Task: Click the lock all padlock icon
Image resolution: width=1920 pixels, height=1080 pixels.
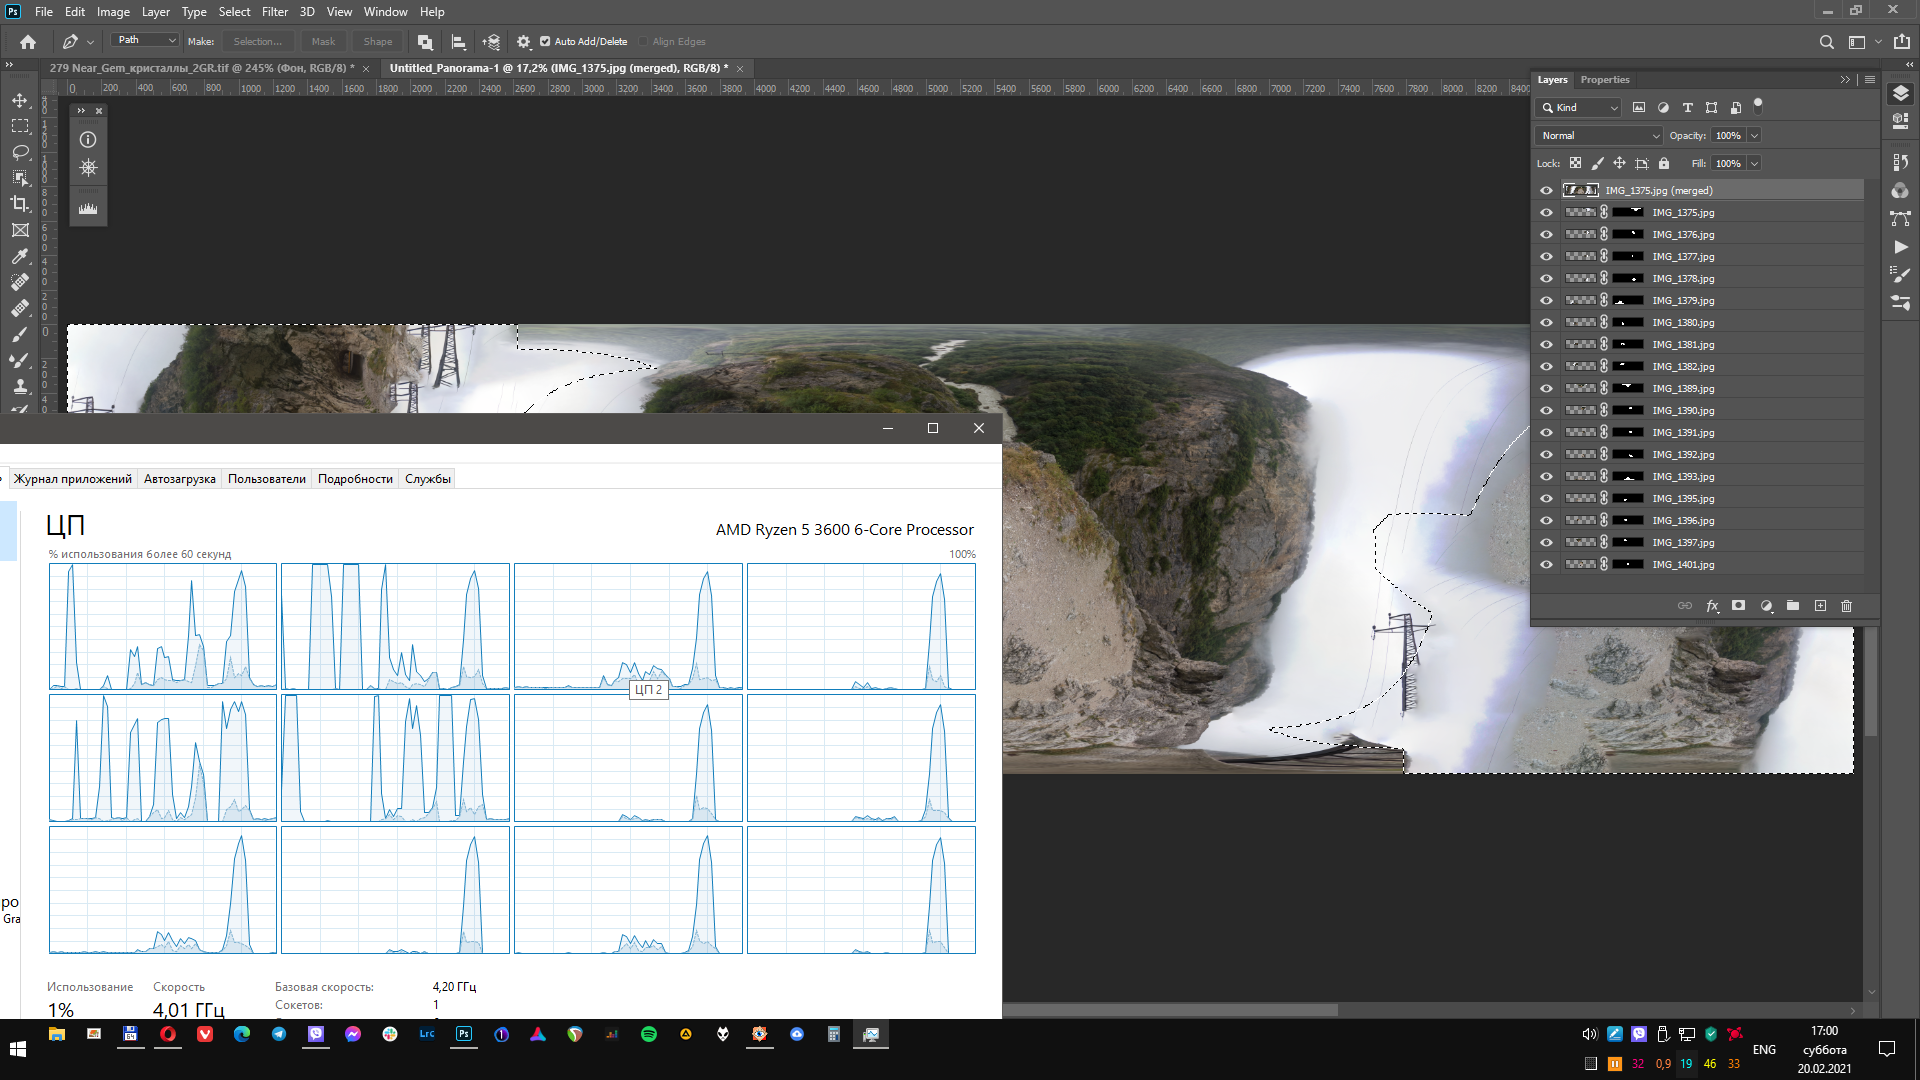Action: (x=1664, y=163)
